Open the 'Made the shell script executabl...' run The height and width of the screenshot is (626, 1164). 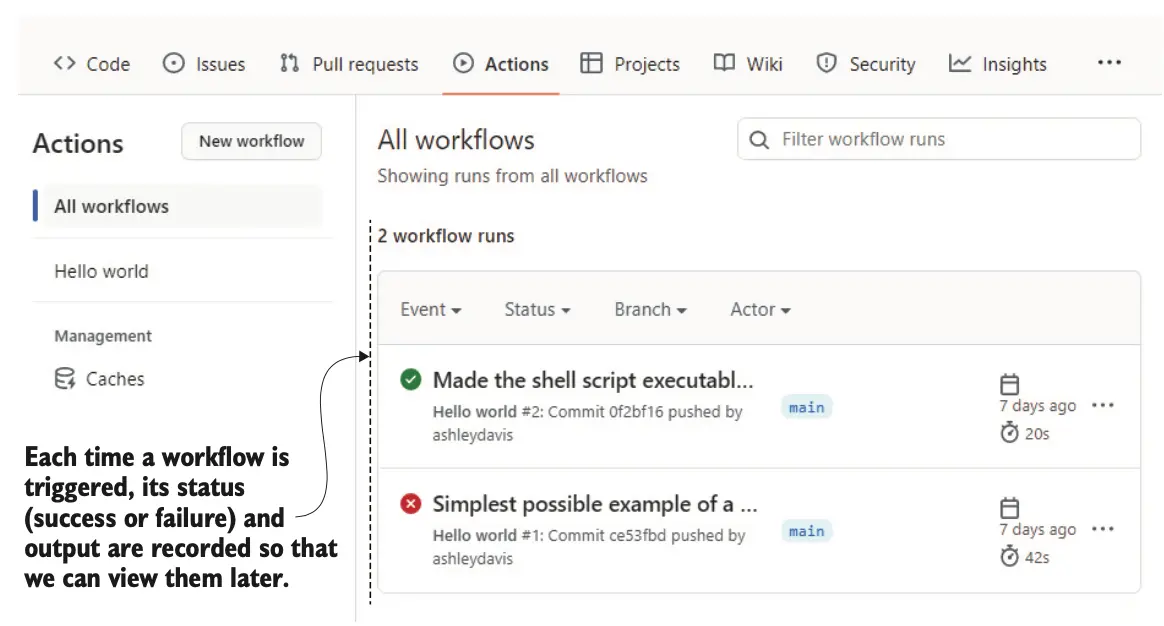click(592, 380)
